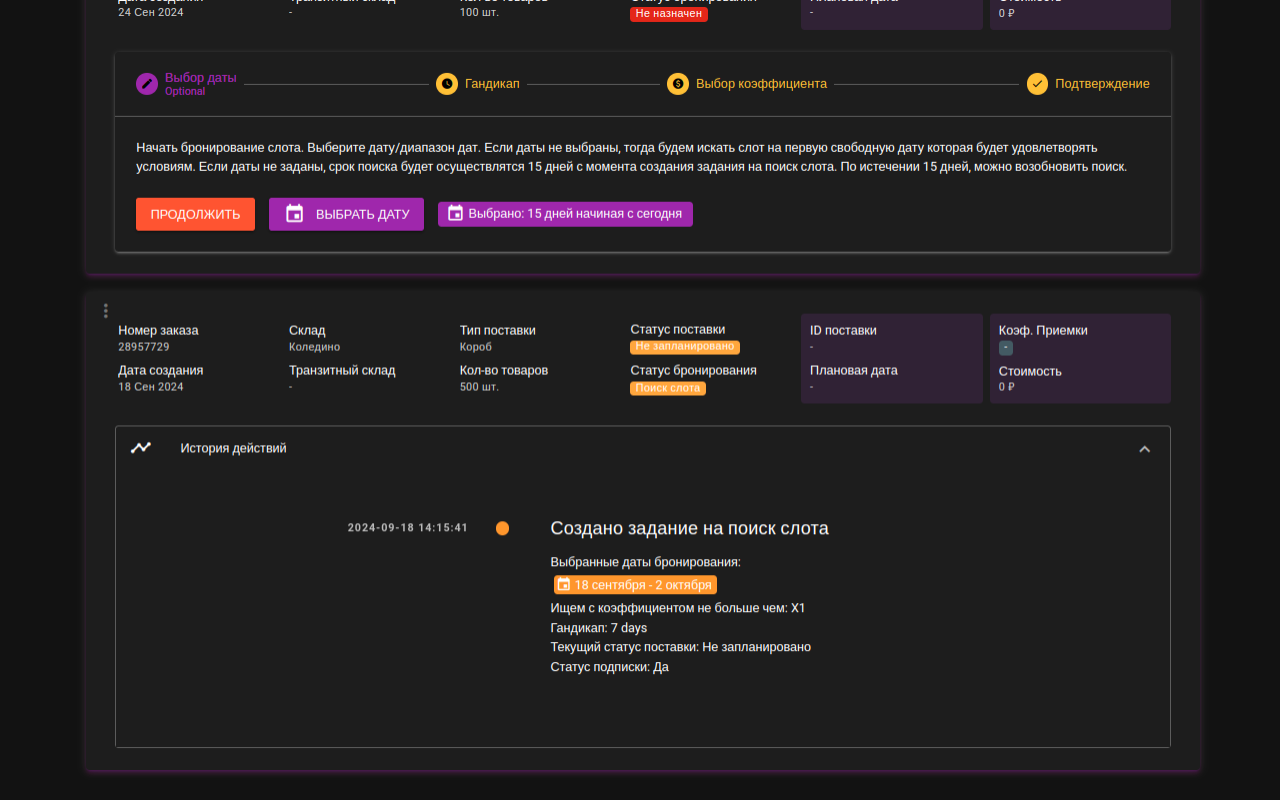Open the three-dot menu for order 28957729
Screen dimensions: 1280x800
(x=106, y=311)
